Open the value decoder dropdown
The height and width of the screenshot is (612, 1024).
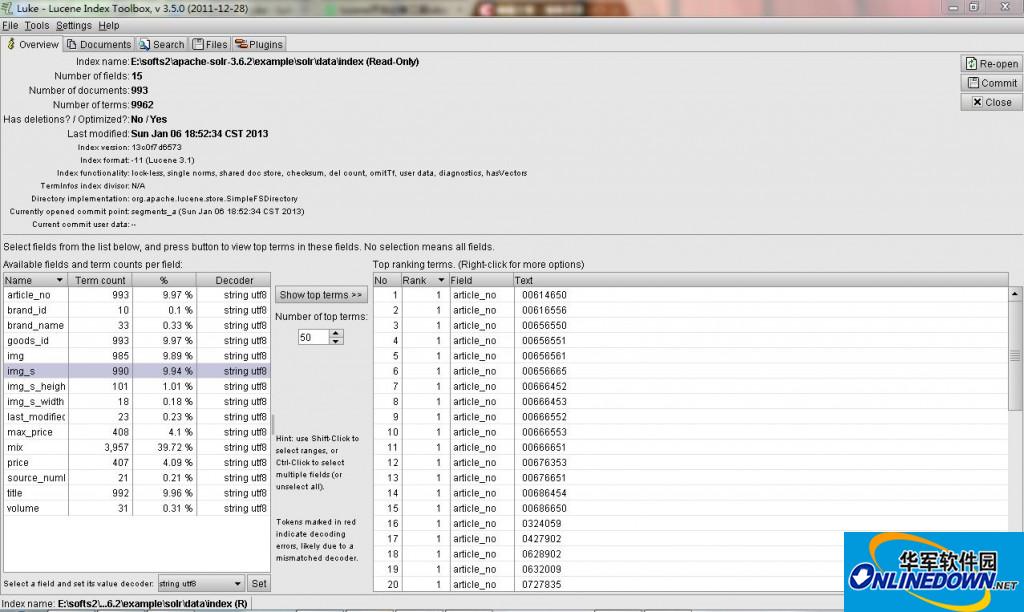point(201,583)
